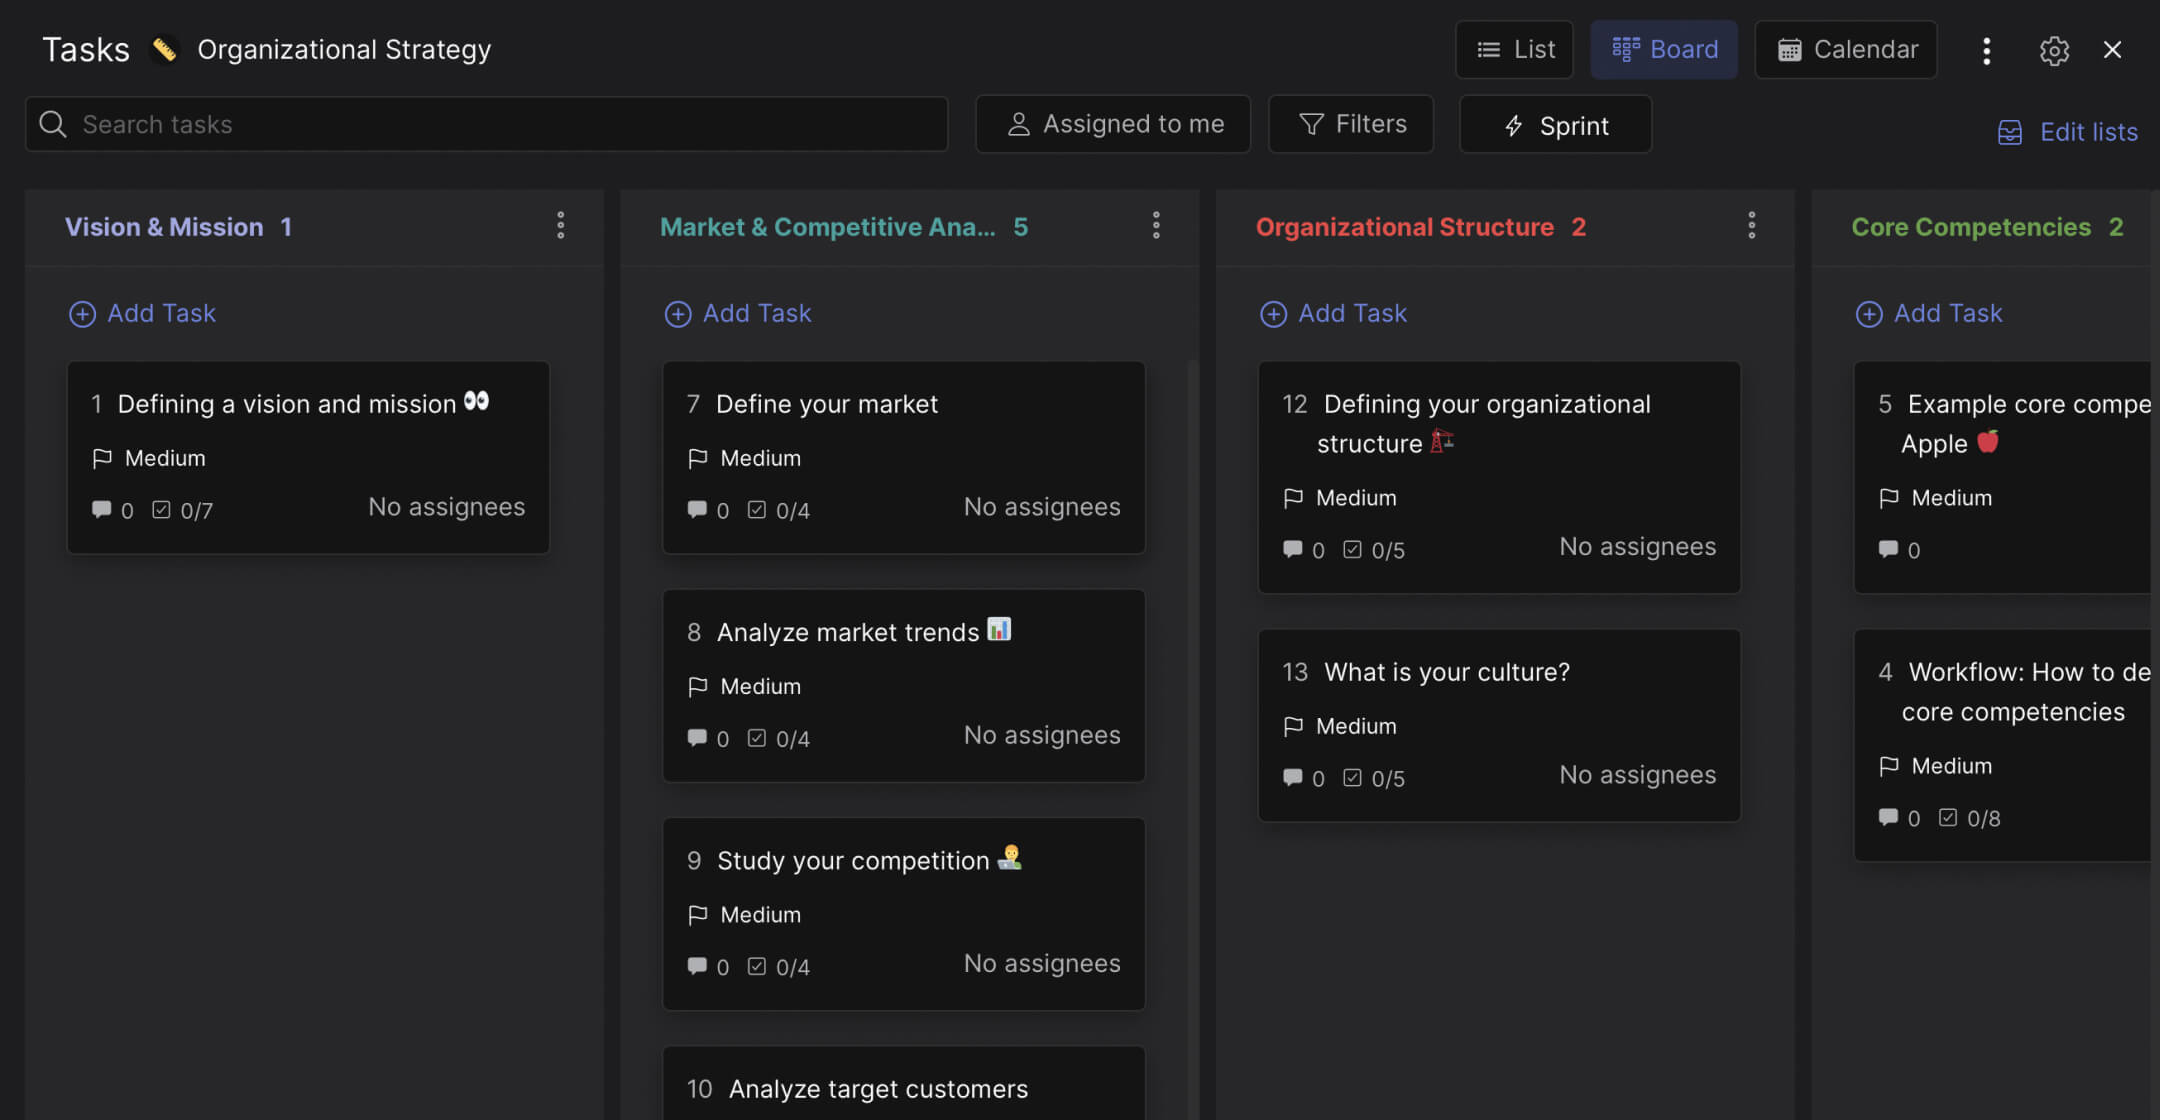Click the checklist icon on Analyze market trends
The image size is (2160, 1120).
click(x=757, y=738)
